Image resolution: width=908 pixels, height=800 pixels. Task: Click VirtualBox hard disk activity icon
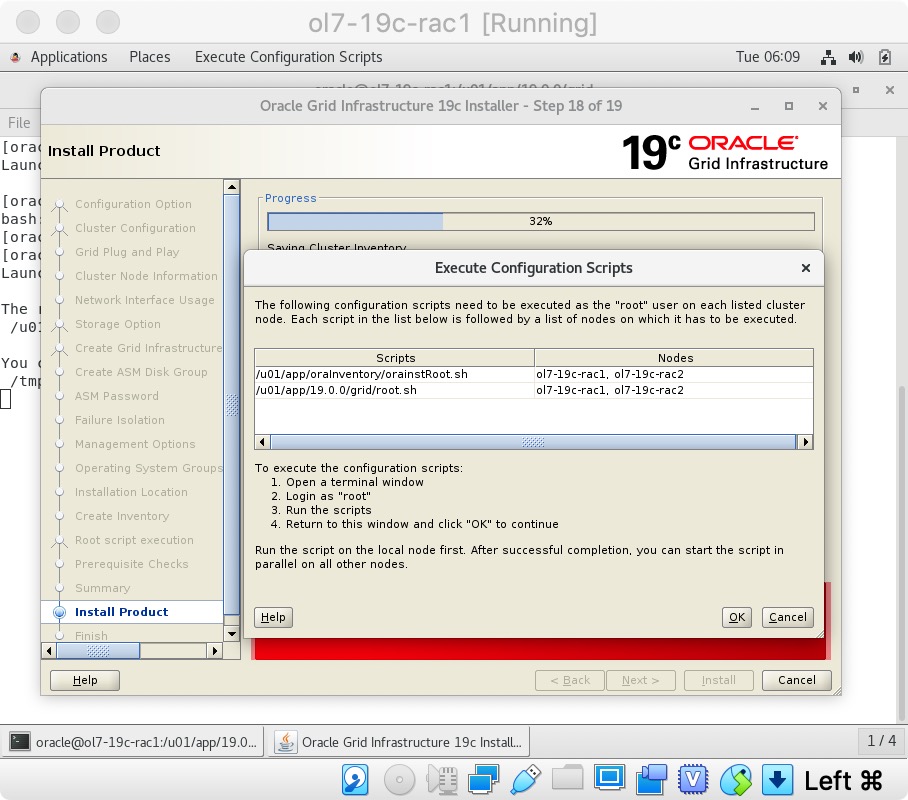point(355,780)
